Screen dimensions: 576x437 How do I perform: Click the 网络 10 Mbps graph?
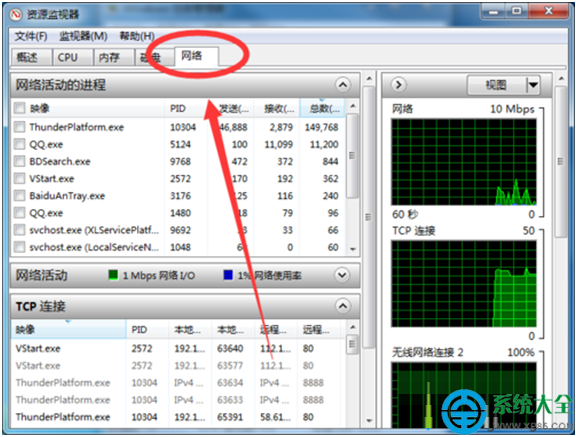tap(464, 162)
